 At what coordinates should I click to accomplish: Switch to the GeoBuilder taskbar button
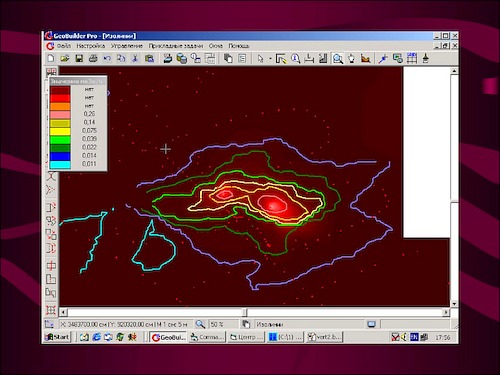tap(169, 337)
